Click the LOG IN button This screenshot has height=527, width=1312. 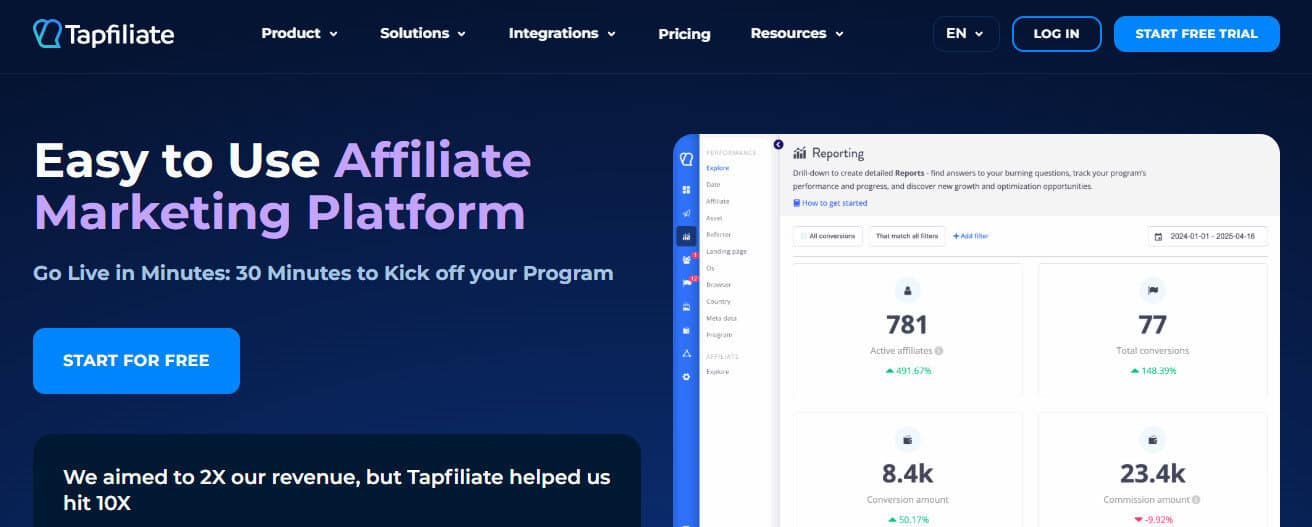coord(1056,33)
